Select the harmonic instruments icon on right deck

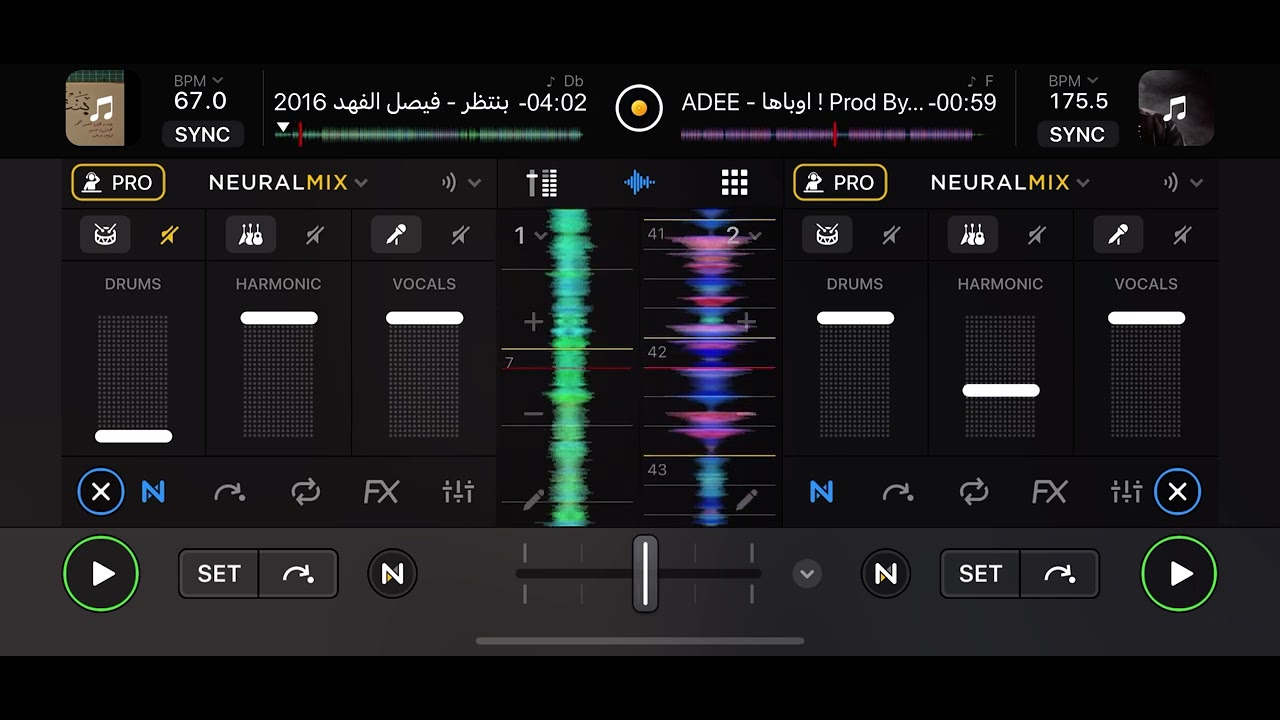(x=973, y=235)
